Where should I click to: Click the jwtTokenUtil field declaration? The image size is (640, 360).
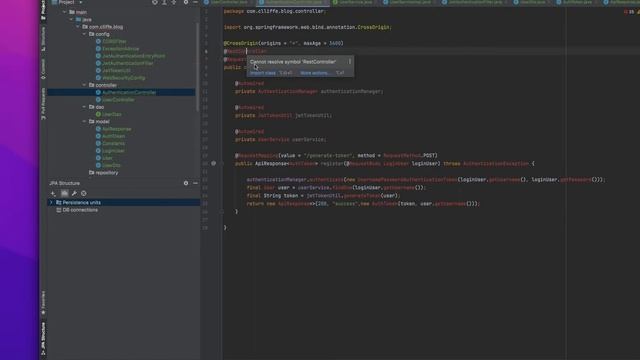pos(283,116)
